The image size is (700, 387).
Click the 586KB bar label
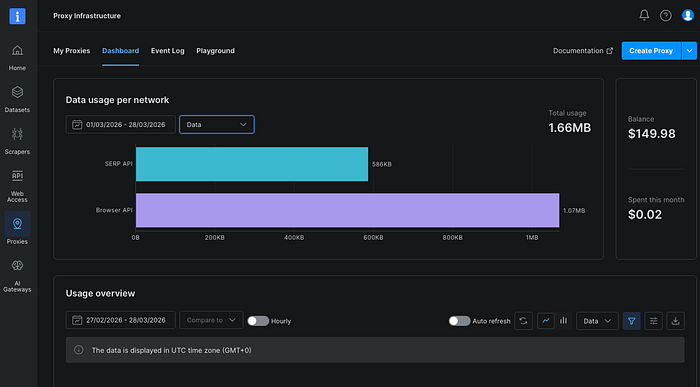pyautogui.click(x=382, y=164)
